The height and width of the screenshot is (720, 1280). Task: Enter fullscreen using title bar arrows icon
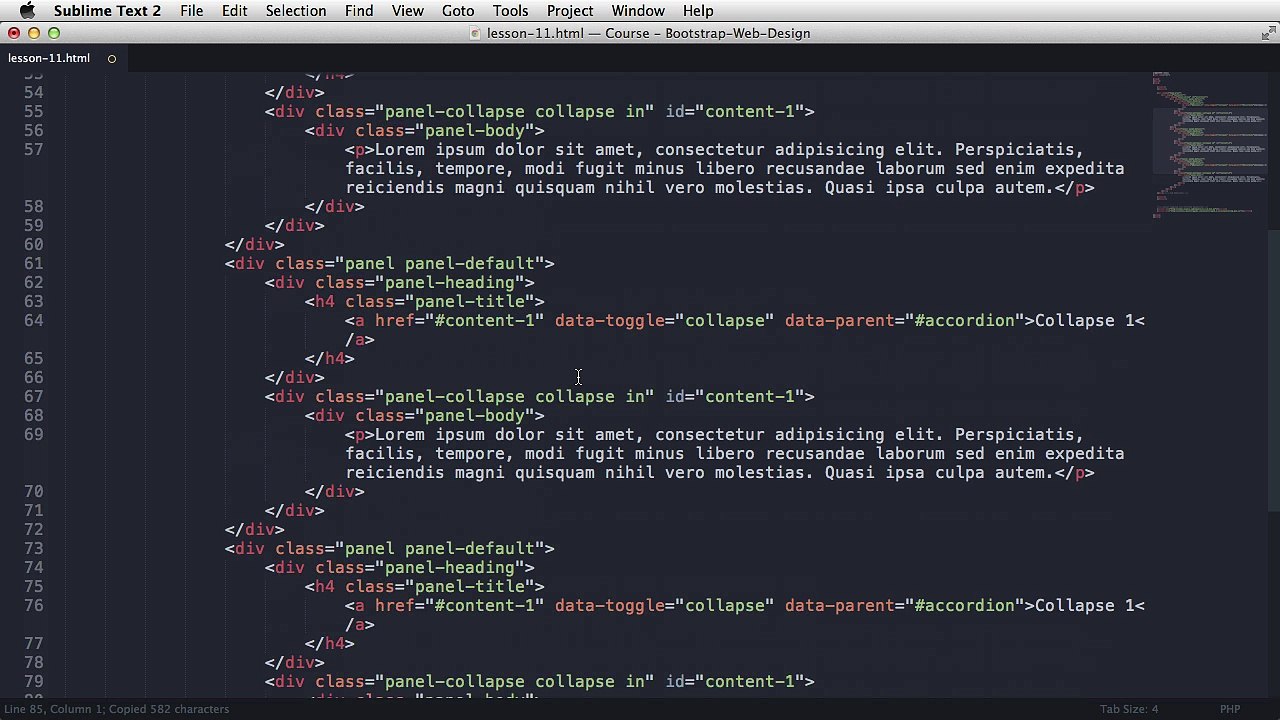pyautogui.click(x=1268, y=34)
